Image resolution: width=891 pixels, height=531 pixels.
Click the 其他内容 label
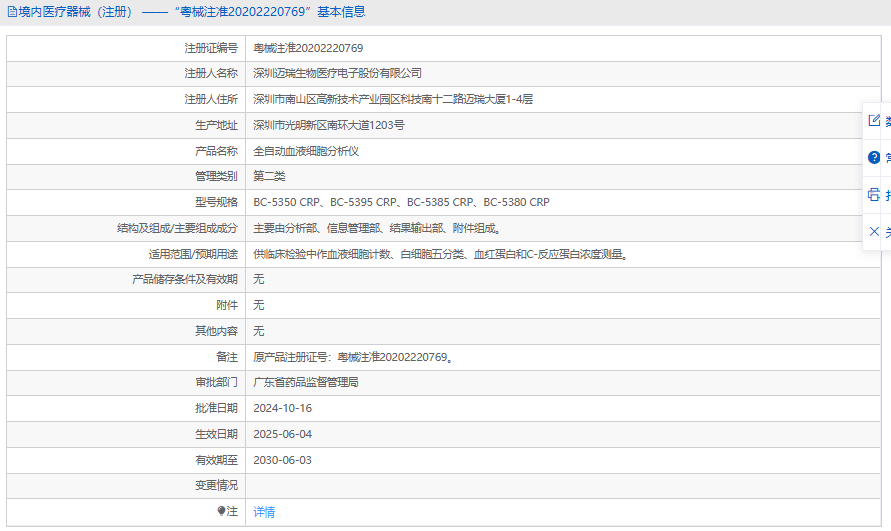tap(216, 331)
